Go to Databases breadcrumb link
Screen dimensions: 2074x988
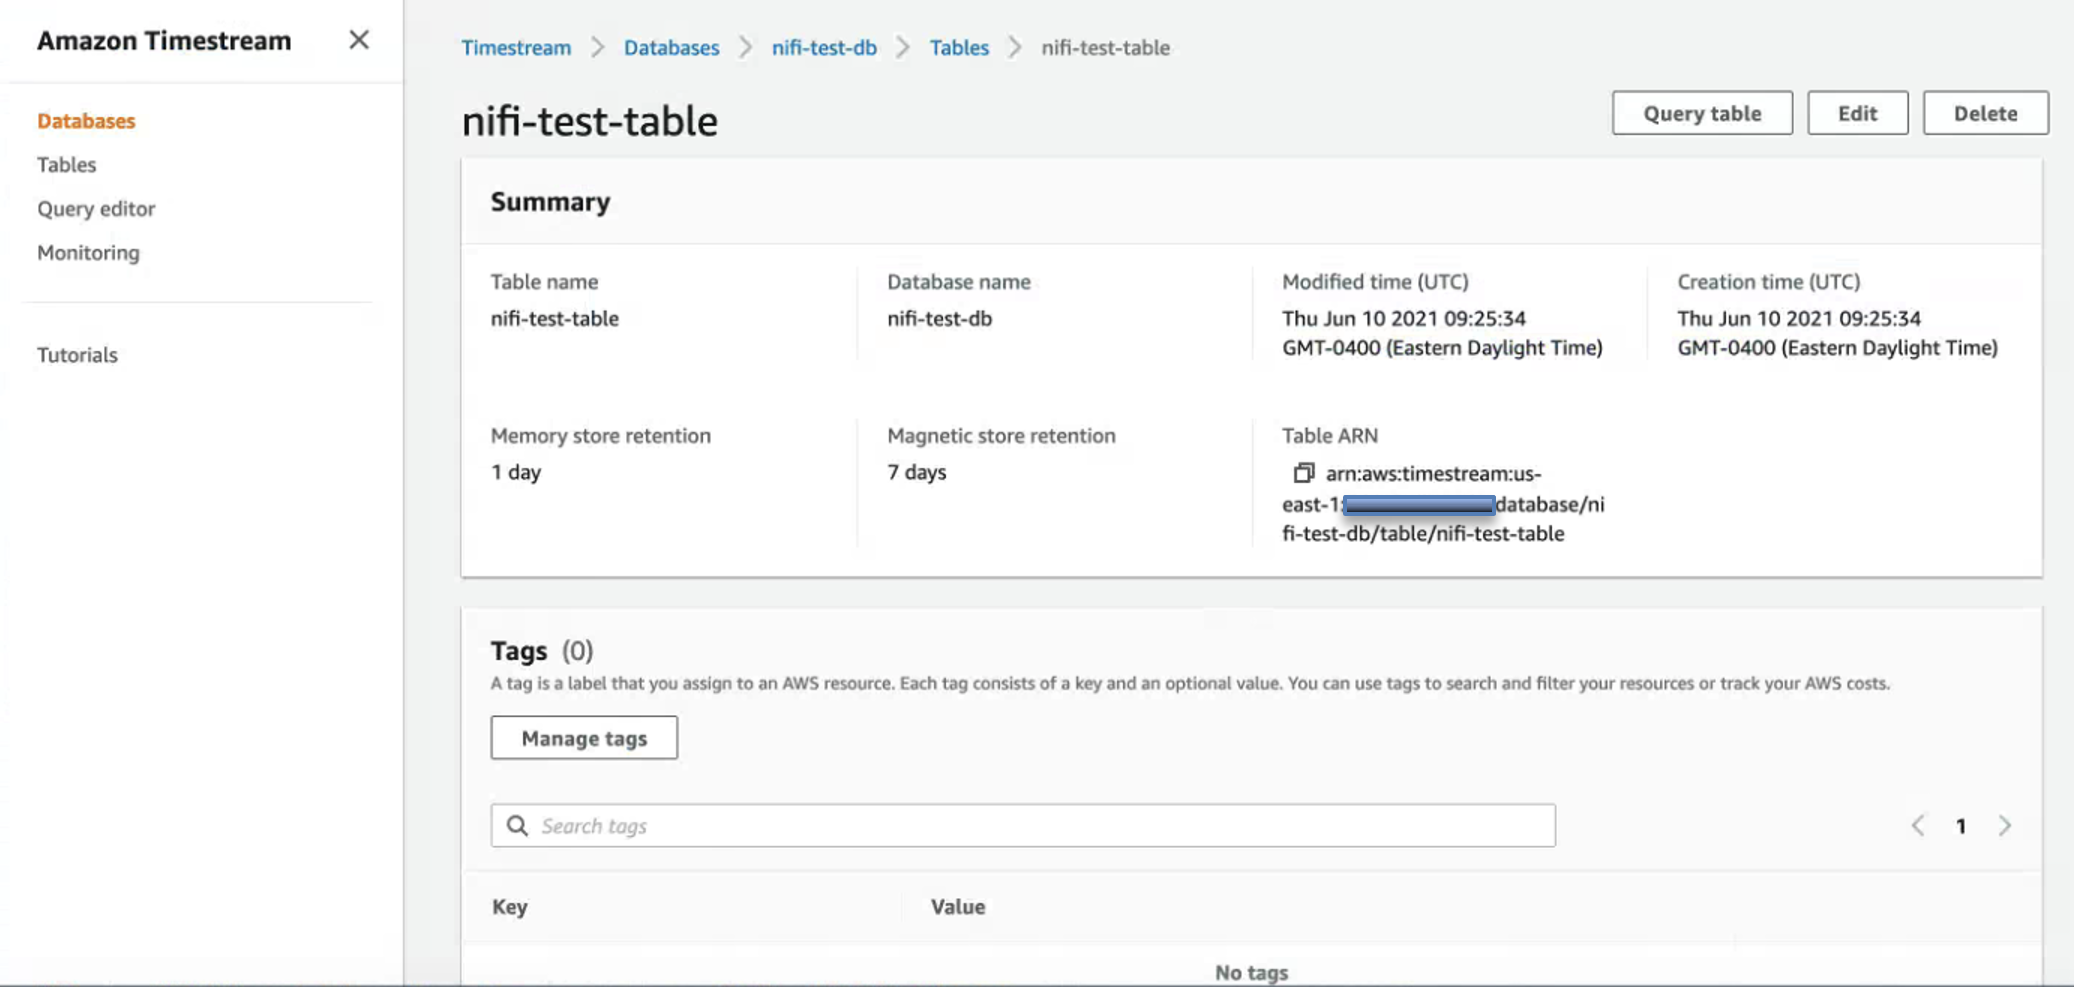coord(671,48)
